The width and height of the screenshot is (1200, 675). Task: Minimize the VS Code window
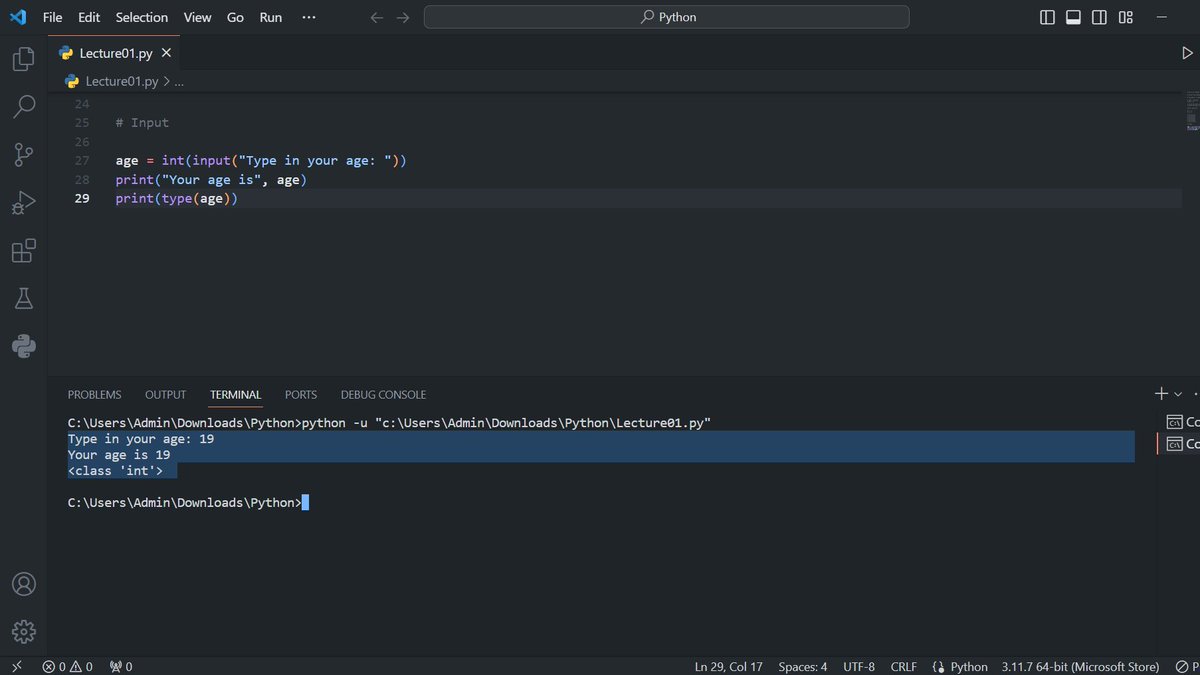click(1163, 17)
